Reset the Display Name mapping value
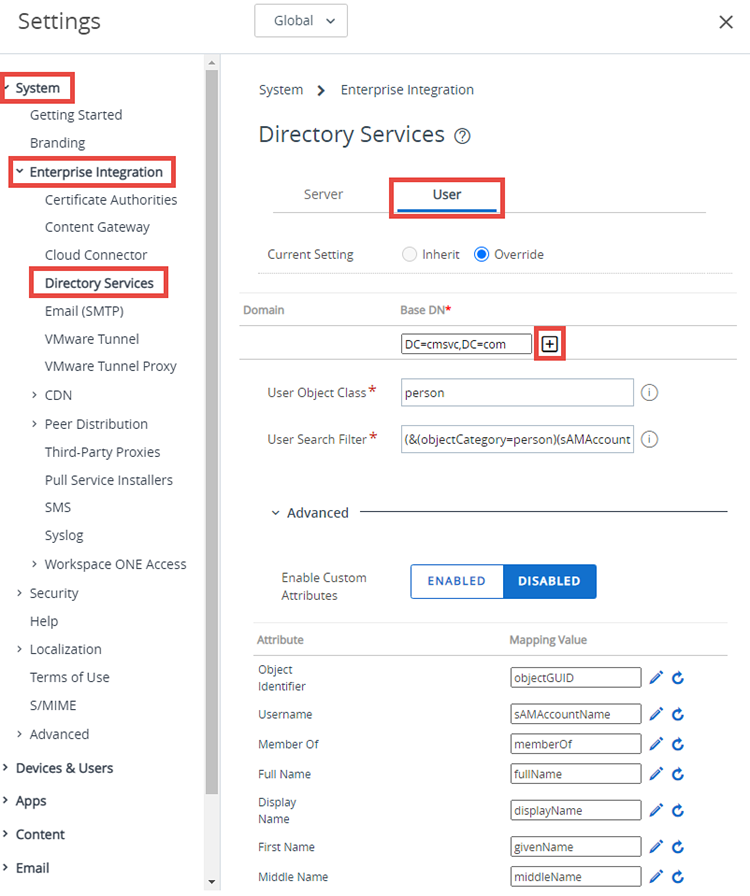The image size is (750, 896). (x=678, y=810)
